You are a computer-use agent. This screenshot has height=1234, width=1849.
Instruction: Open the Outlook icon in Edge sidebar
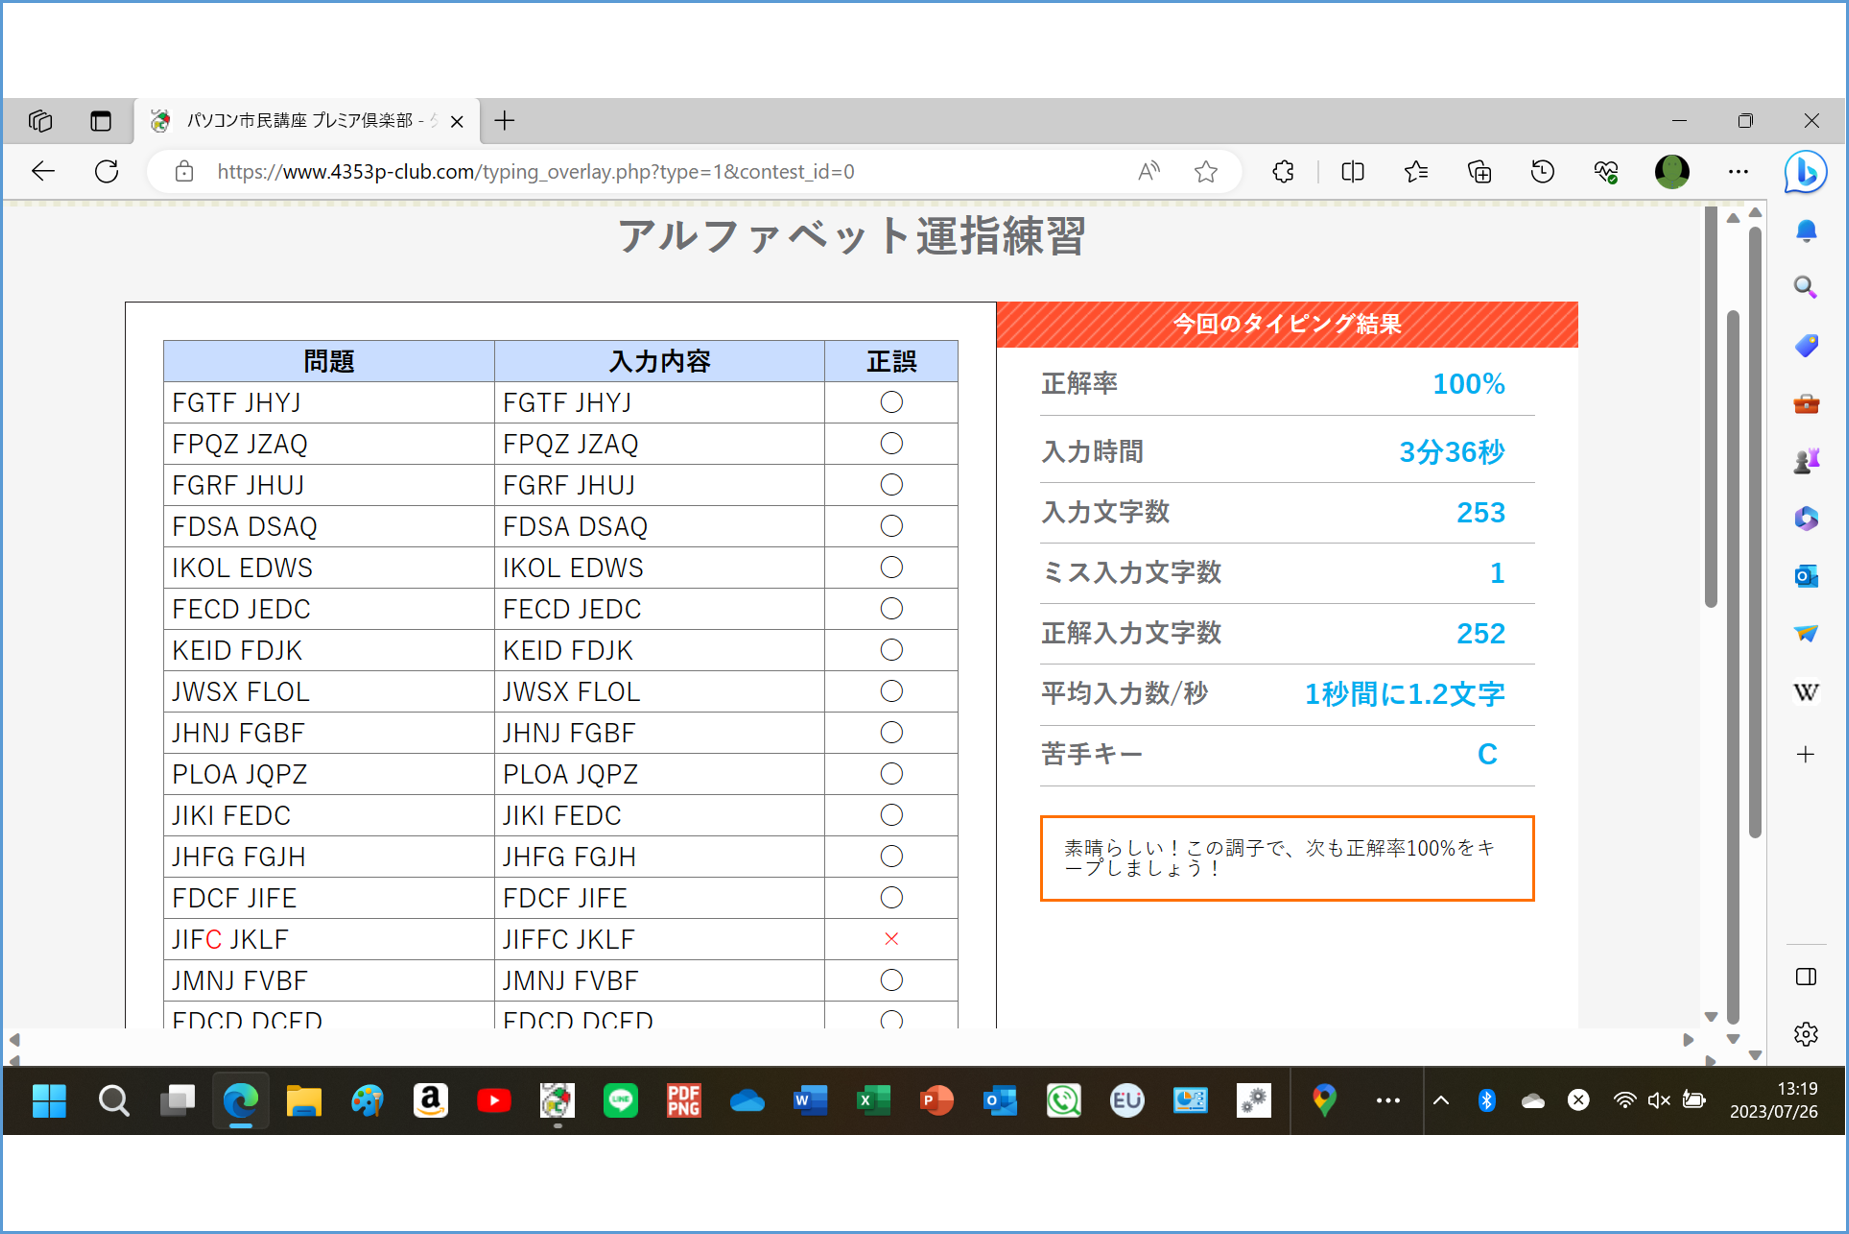tap(1805, 577)
